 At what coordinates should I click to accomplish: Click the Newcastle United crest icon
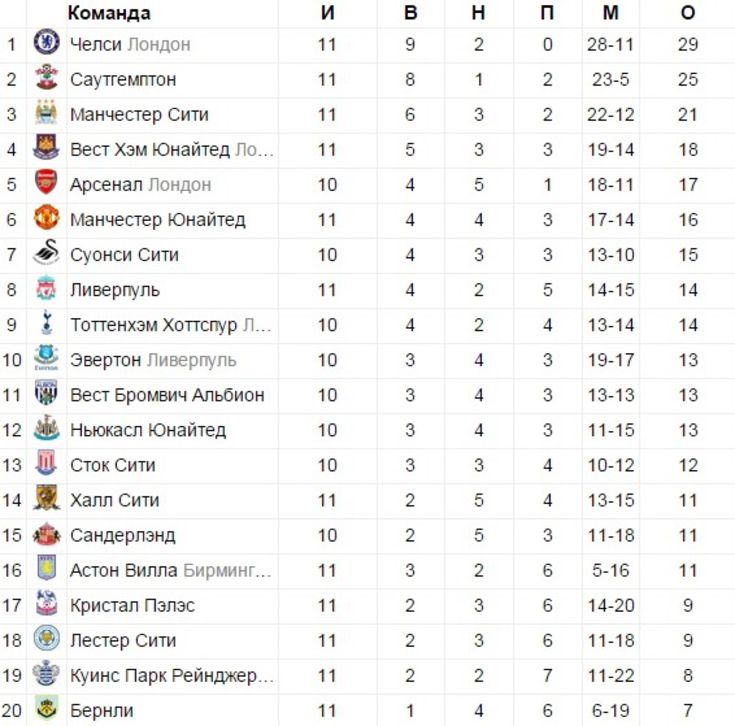(x=46, y=428)
